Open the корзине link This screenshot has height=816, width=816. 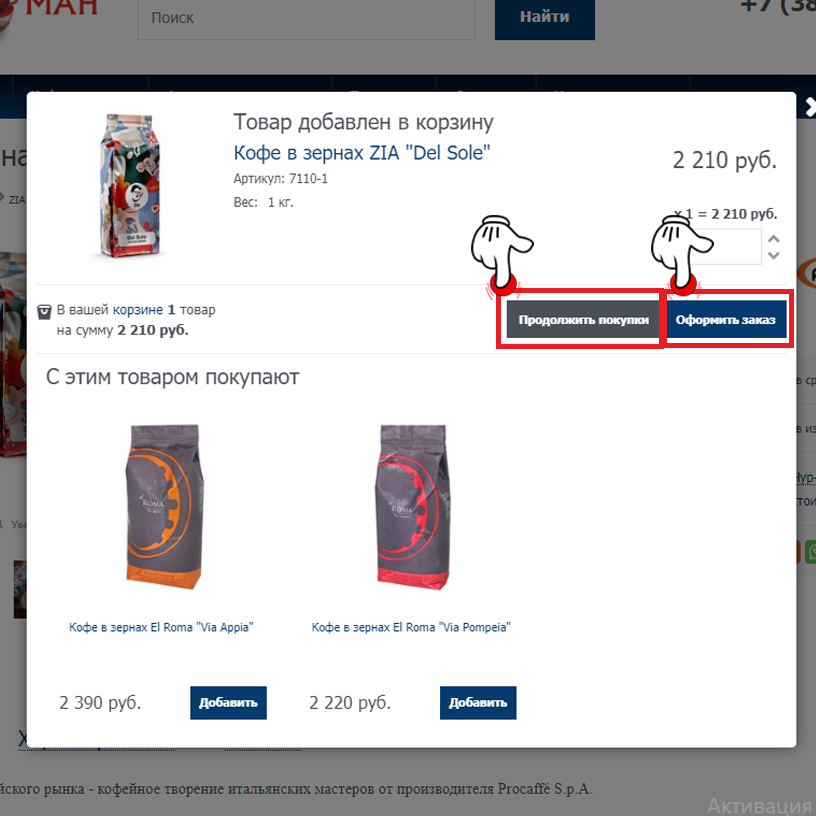coord(138,310)
